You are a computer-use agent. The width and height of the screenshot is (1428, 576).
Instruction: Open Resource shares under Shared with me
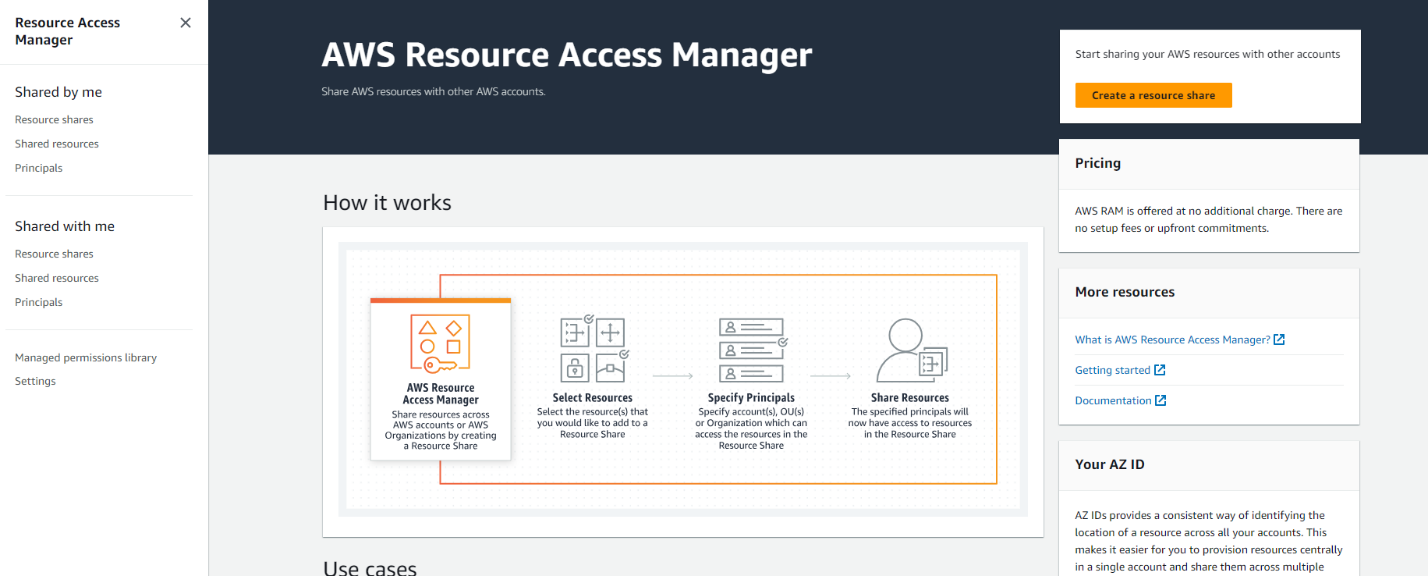pyautogui.click(x=54, y=254)
